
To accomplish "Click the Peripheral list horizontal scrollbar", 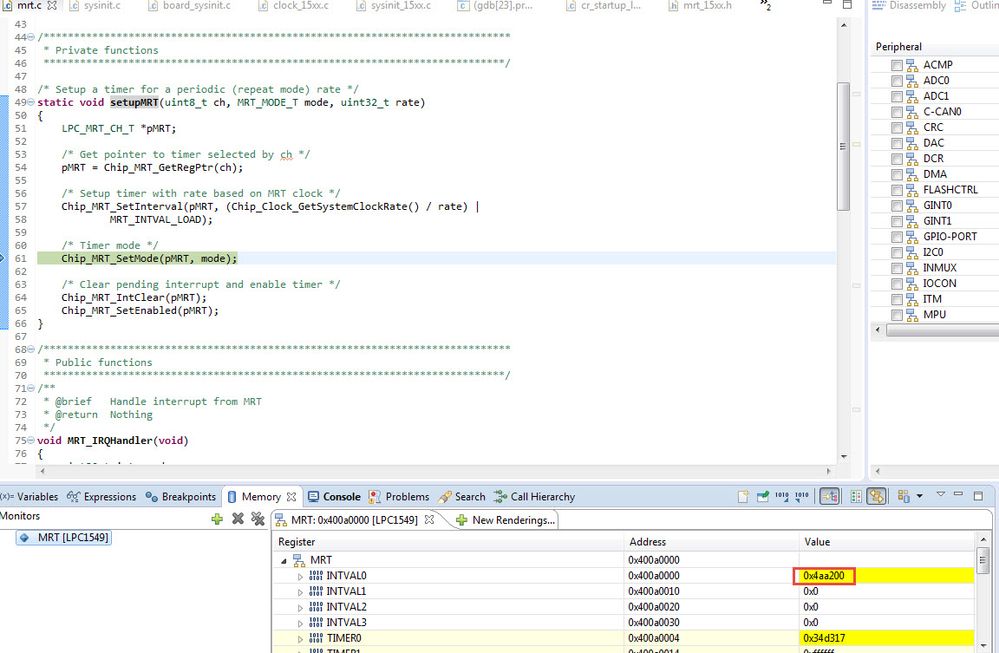I will tap(942, 330).
